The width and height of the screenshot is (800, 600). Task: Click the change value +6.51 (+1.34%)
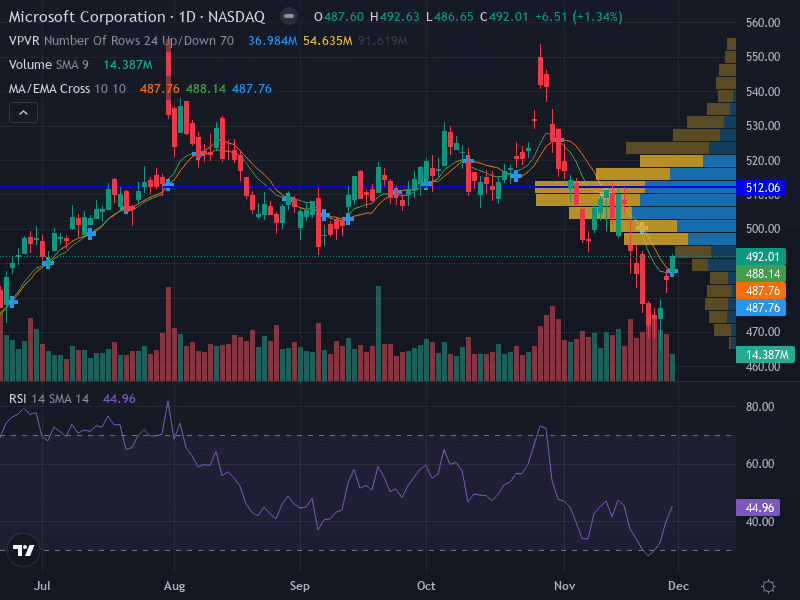(x=579, y=17)
